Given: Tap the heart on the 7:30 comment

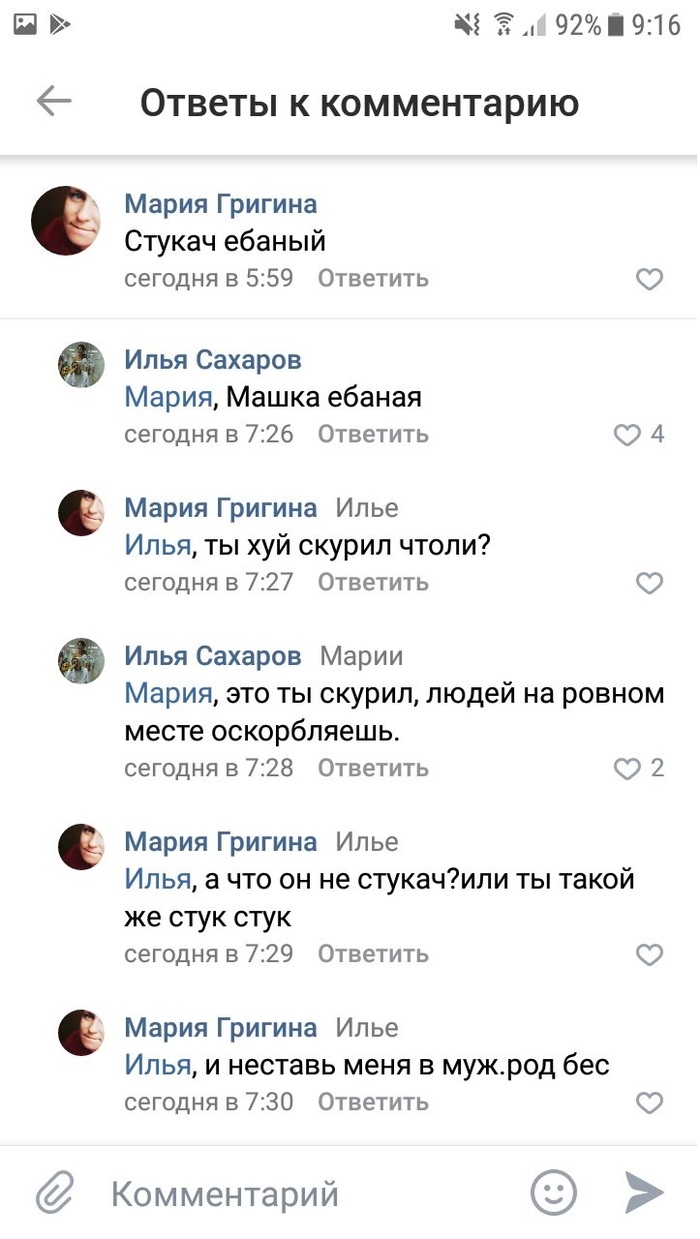Looking at the screenshot, I should click(650, 1103).
